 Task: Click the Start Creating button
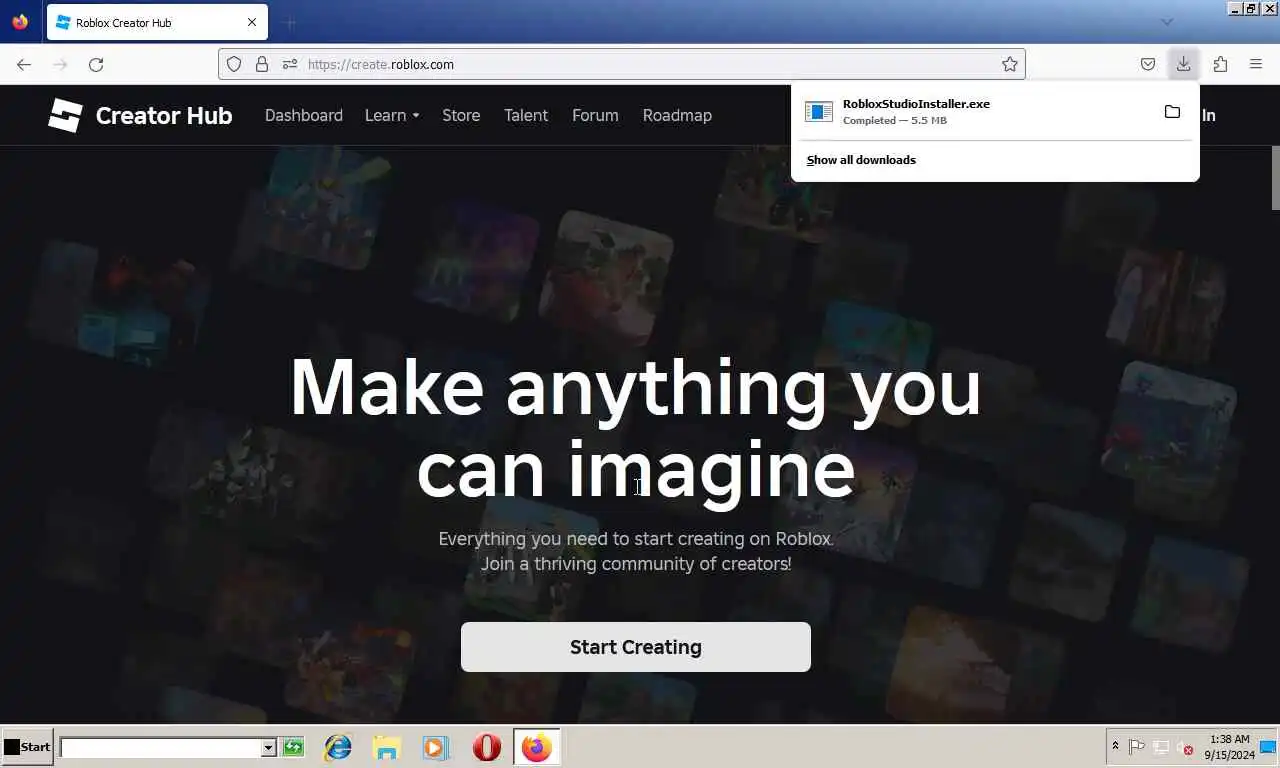[x=636, y=647]
